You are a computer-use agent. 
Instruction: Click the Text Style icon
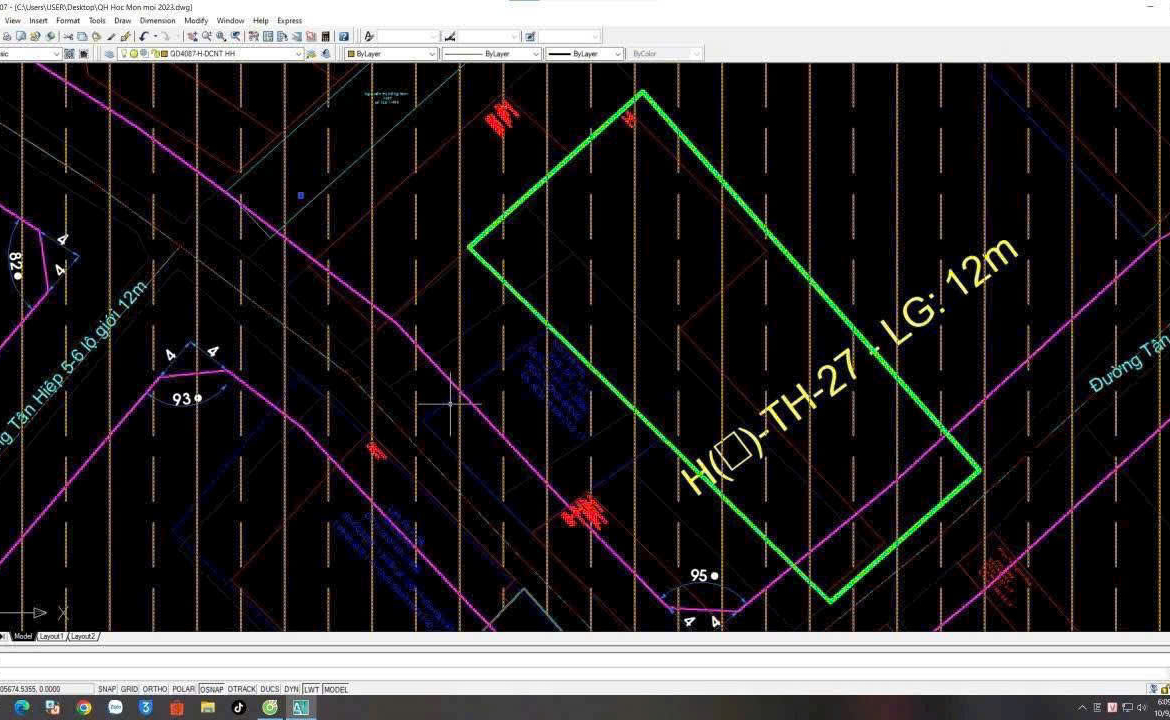(369, 36)
